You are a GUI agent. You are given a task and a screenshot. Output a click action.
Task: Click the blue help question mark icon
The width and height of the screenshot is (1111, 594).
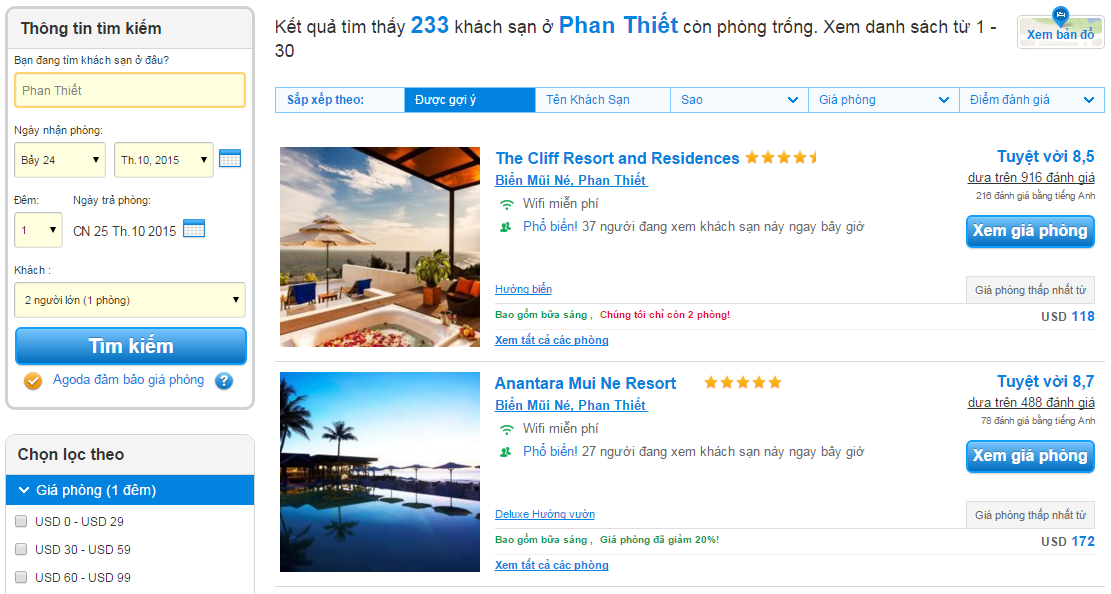pos(224,381)
